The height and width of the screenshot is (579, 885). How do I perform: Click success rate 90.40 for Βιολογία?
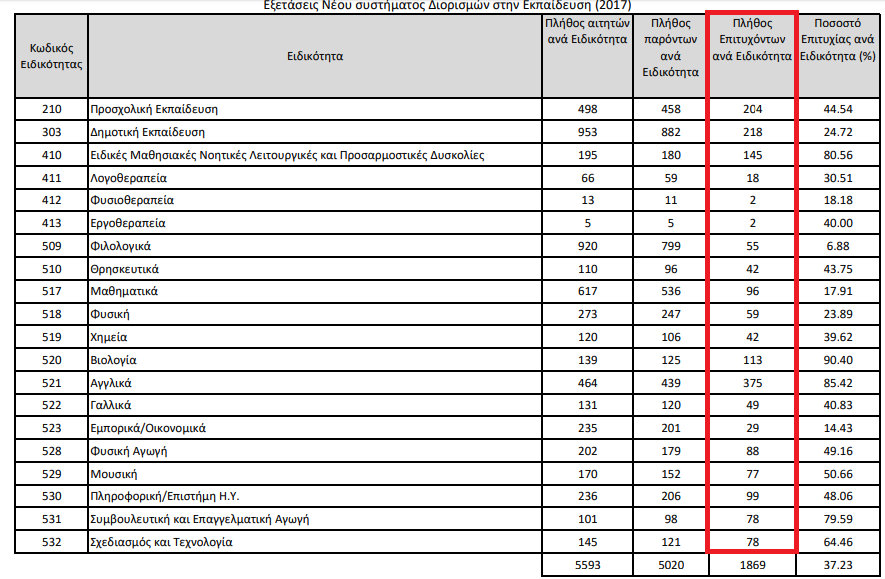838,360
